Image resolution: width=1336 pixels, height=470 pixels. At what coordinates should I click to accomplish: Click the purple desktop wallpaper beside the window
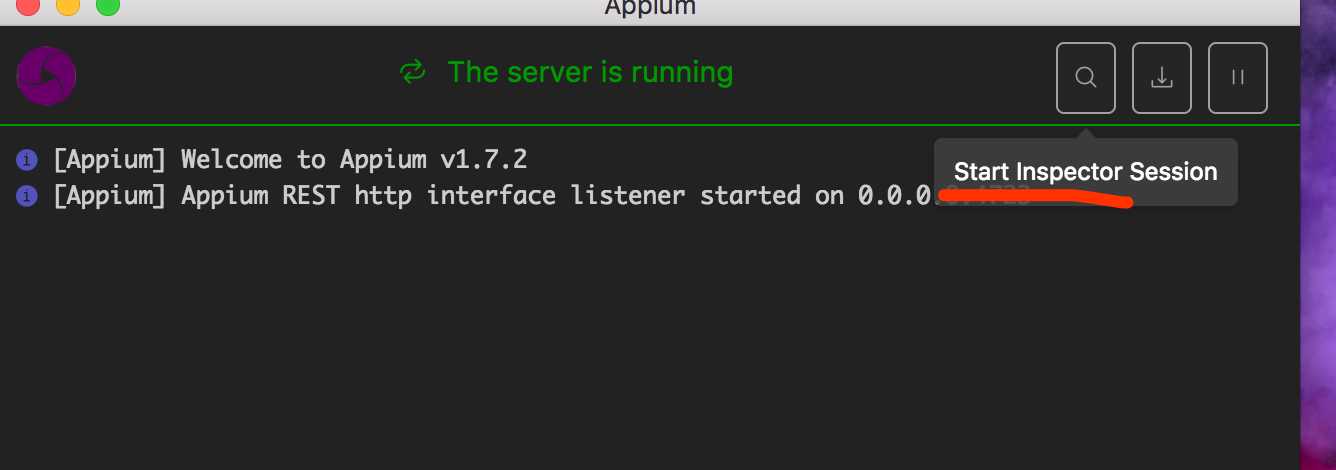pos(1318,235)
